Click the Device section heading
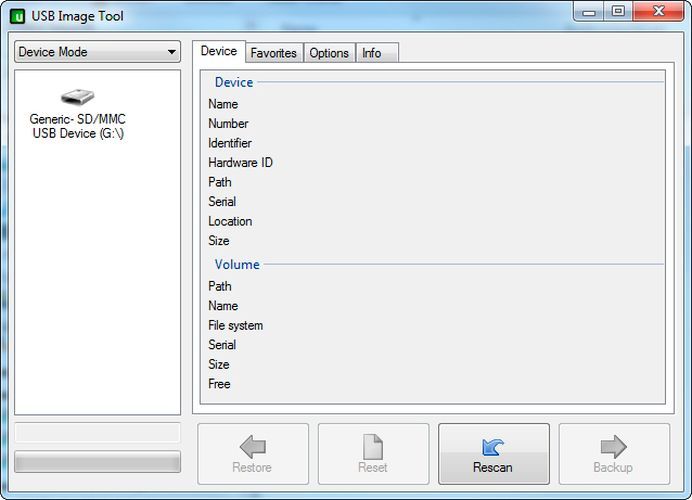Image resolution: width=692 pixels, height=500 pixels. tap(234, 82)
